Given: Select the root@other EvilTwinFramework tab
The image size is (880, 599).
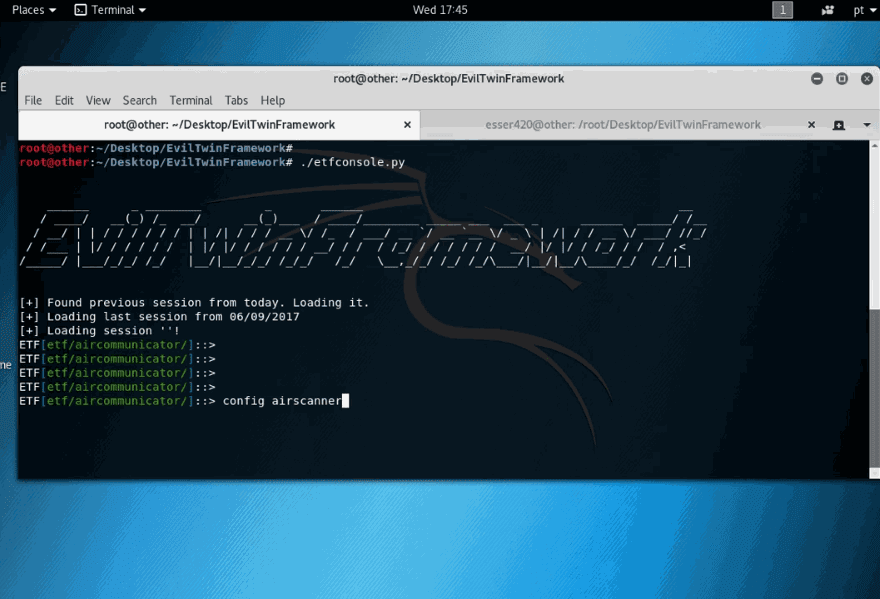Looking at the screenshot, I should 219,125.
